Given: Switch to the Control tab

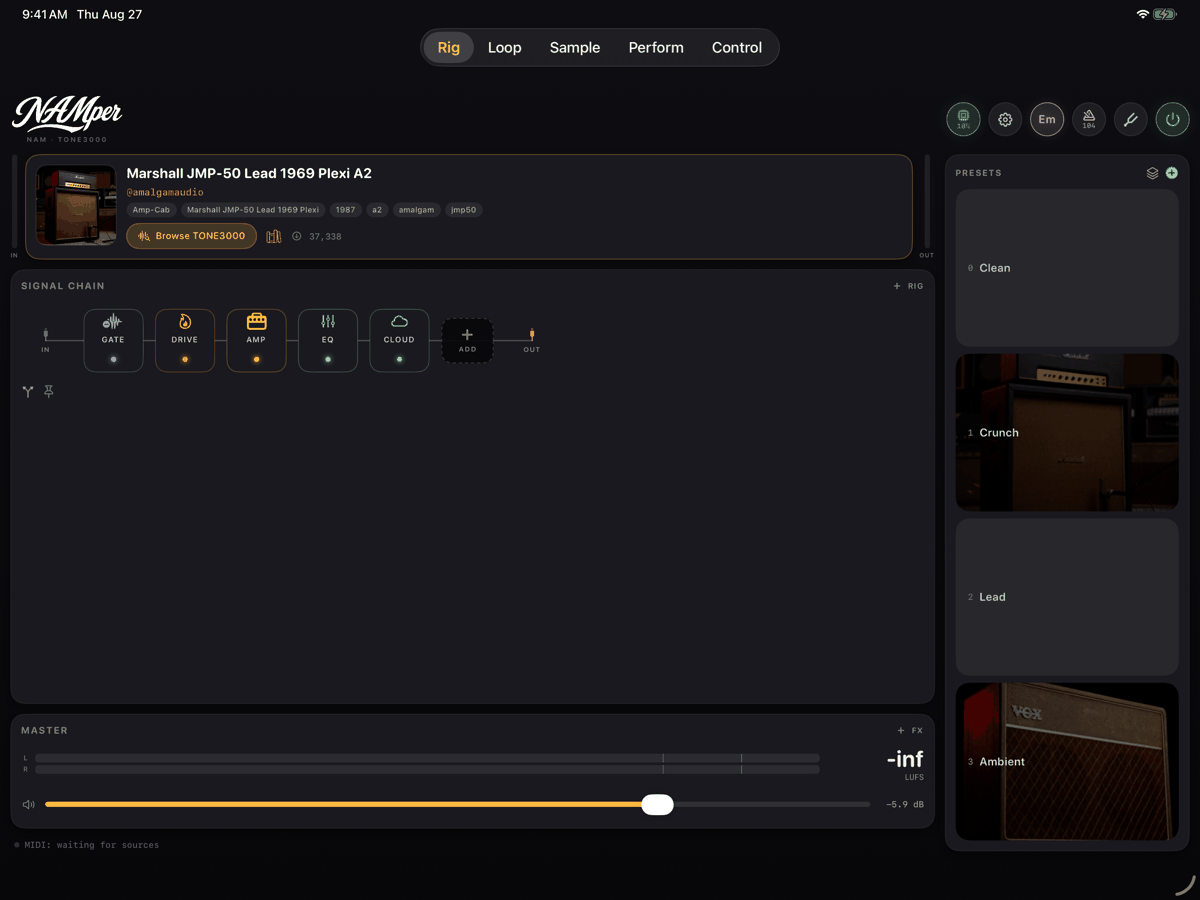Looking at the screenshot, I should [737, 48].
